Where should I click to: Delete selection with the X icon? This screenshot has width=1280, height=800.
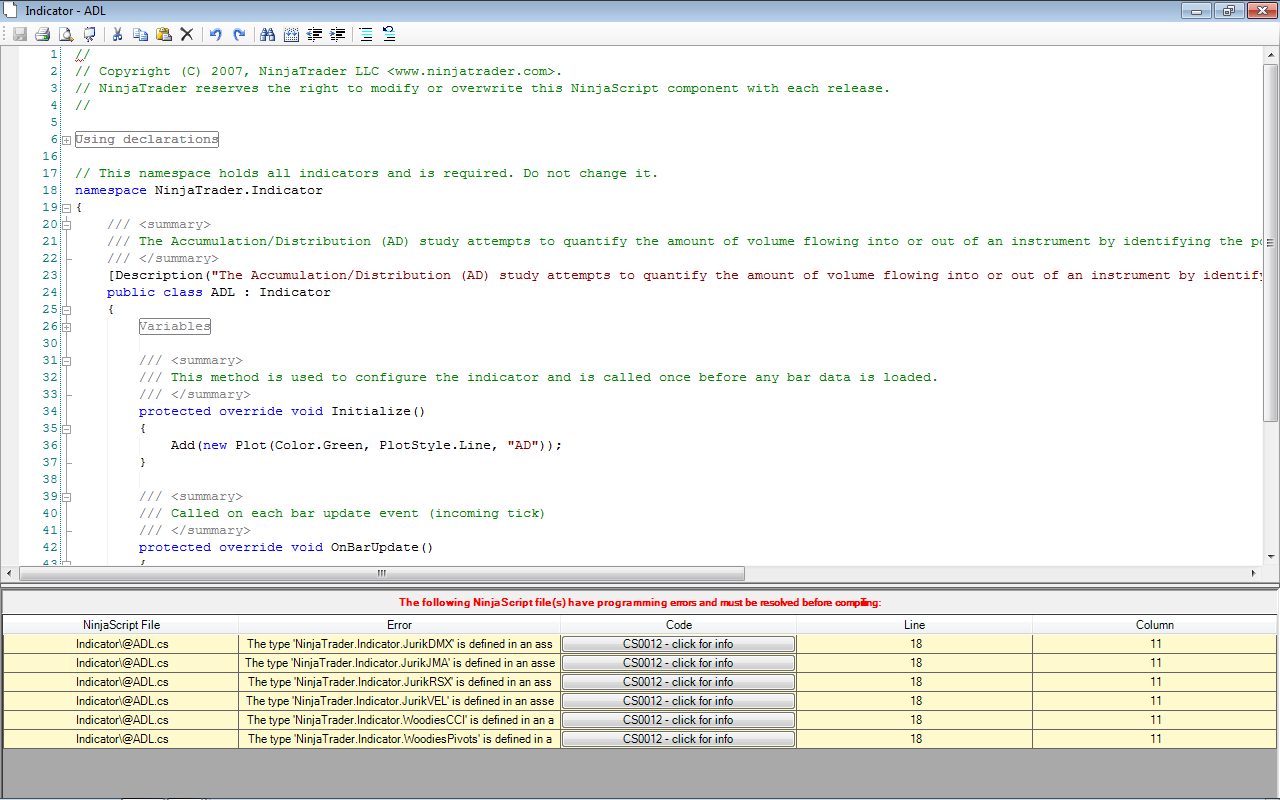186,34
